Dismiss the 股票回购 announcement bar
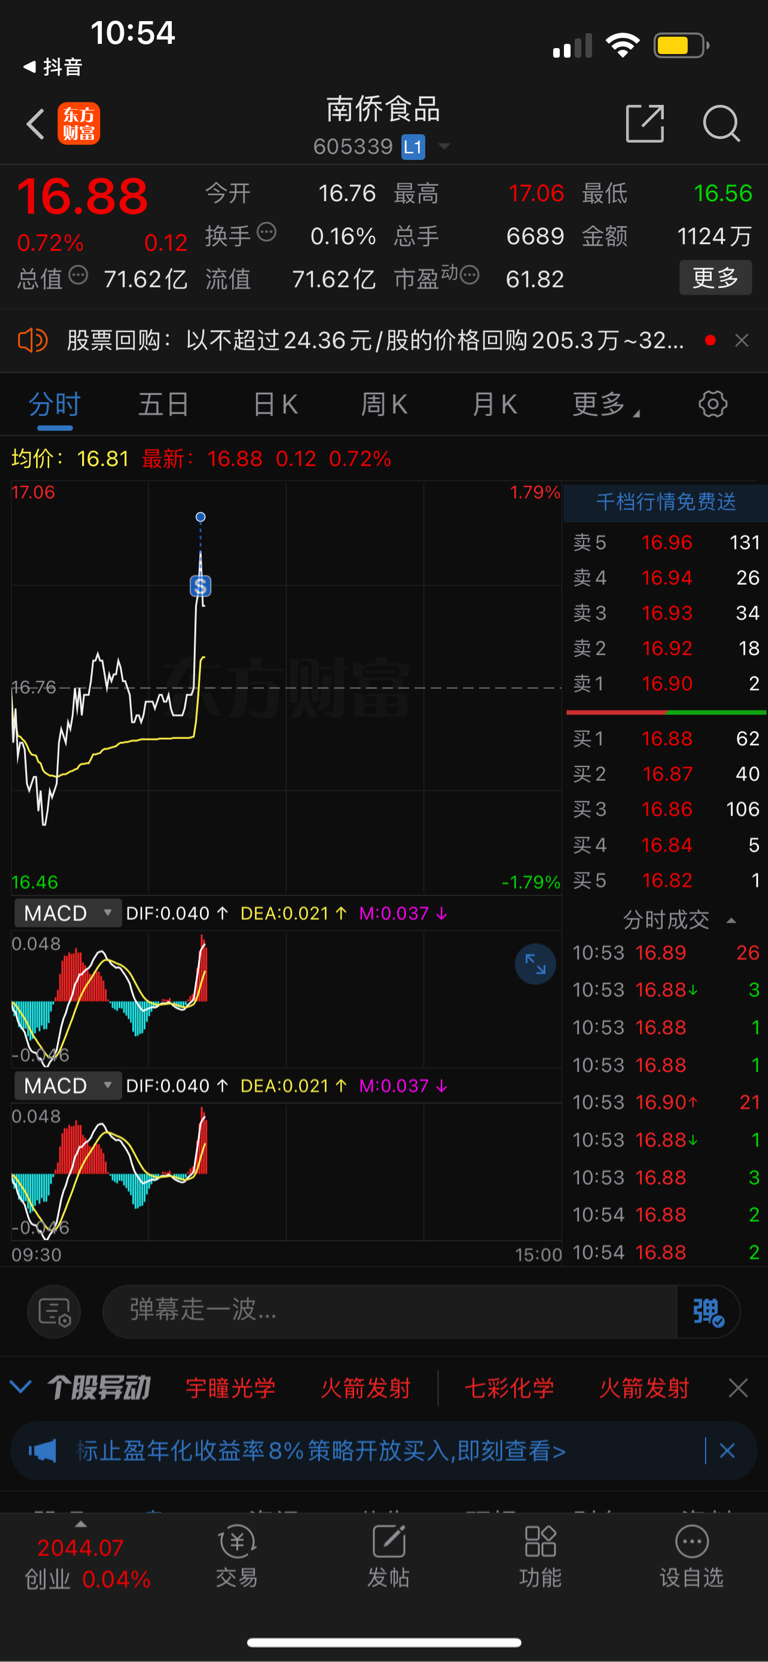 pyautogui.click(x=741, y=341)
